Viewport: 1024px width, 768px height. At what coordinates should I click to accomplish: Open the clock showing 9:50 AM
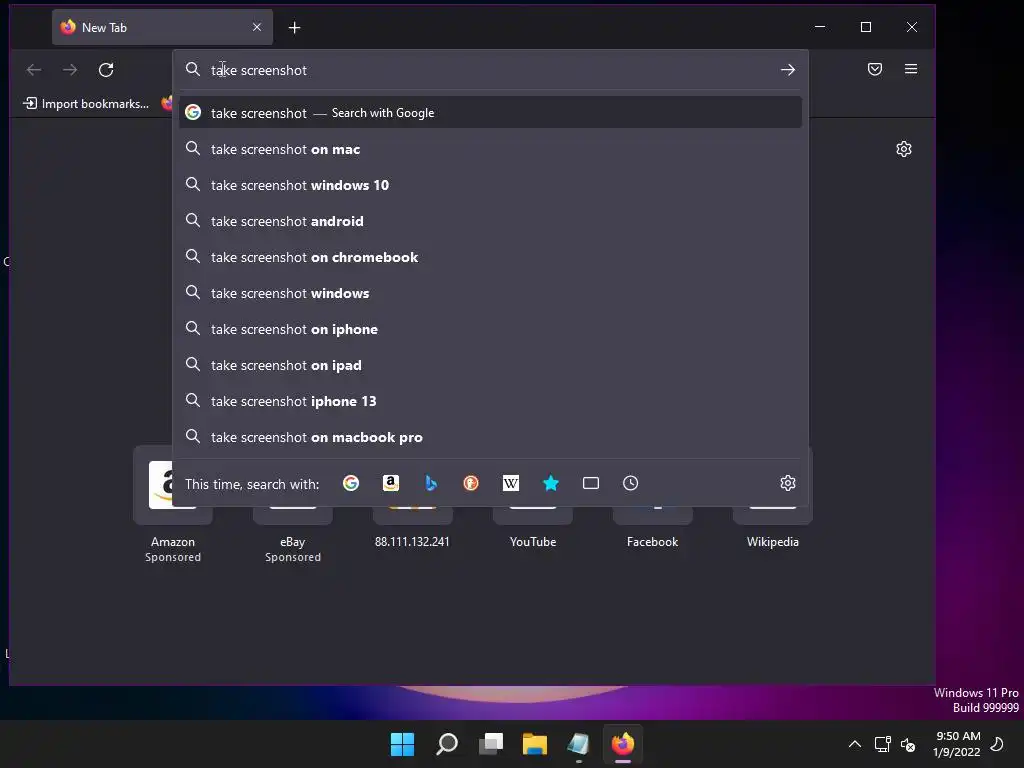[x=957, y=744]
